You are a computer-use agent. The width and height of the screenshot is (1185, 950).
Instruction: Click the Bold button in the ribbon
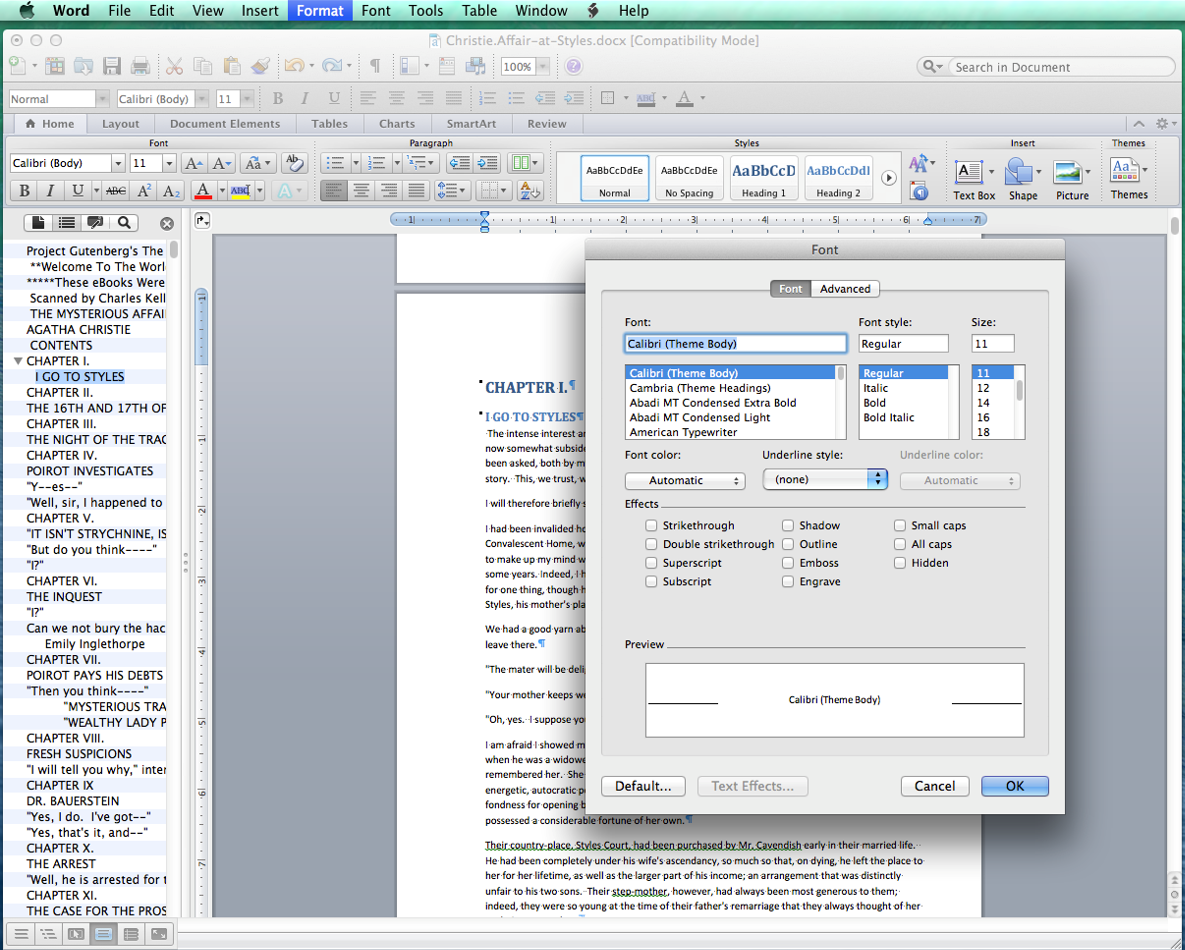click(24, 191)
